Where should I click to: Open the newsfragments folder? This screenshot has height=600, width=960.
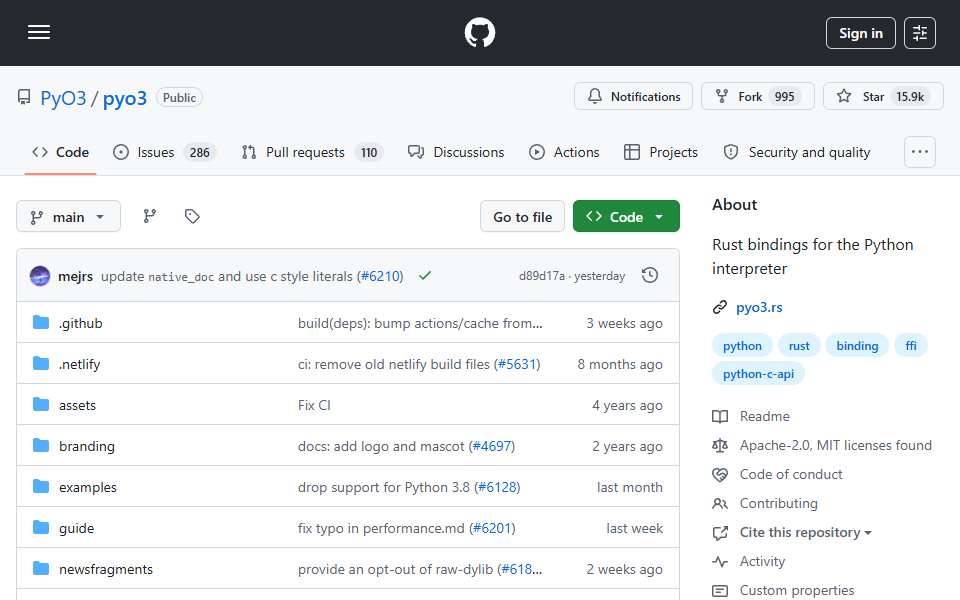click(106, 569)
